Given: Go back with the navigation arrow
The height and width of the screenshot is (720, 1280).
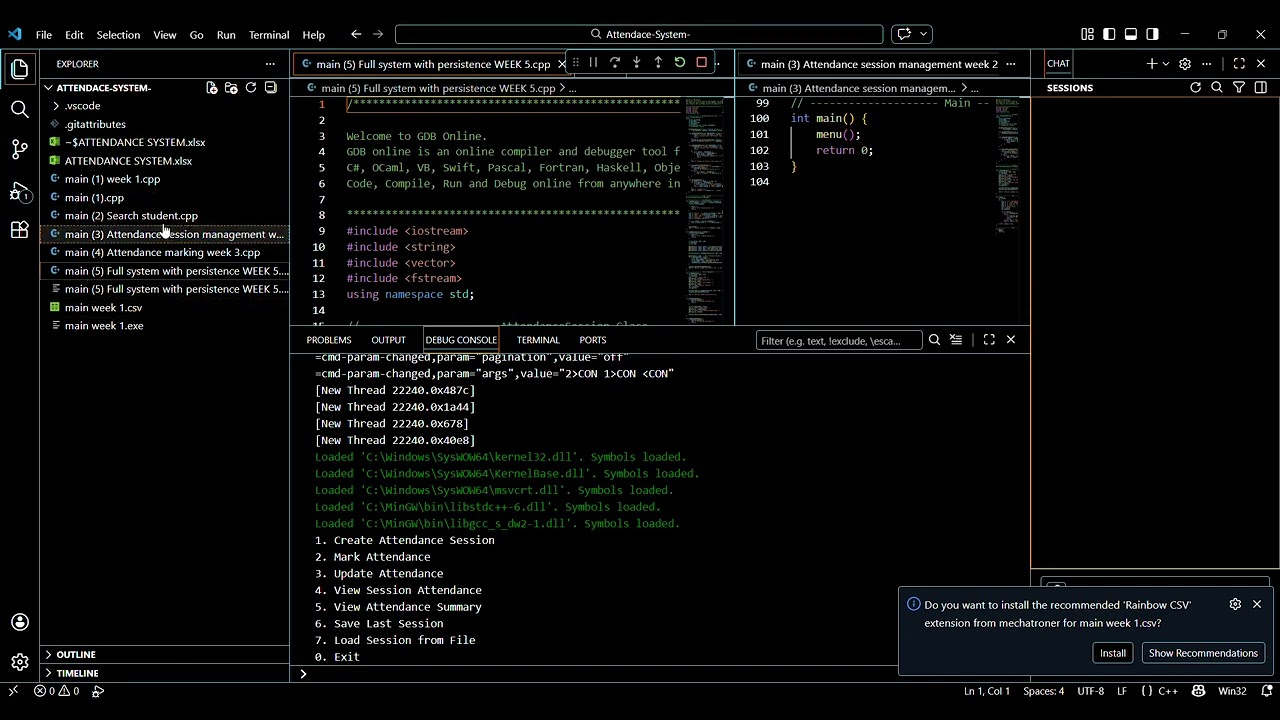Looking at the screenshot, I should coord(356,34).
